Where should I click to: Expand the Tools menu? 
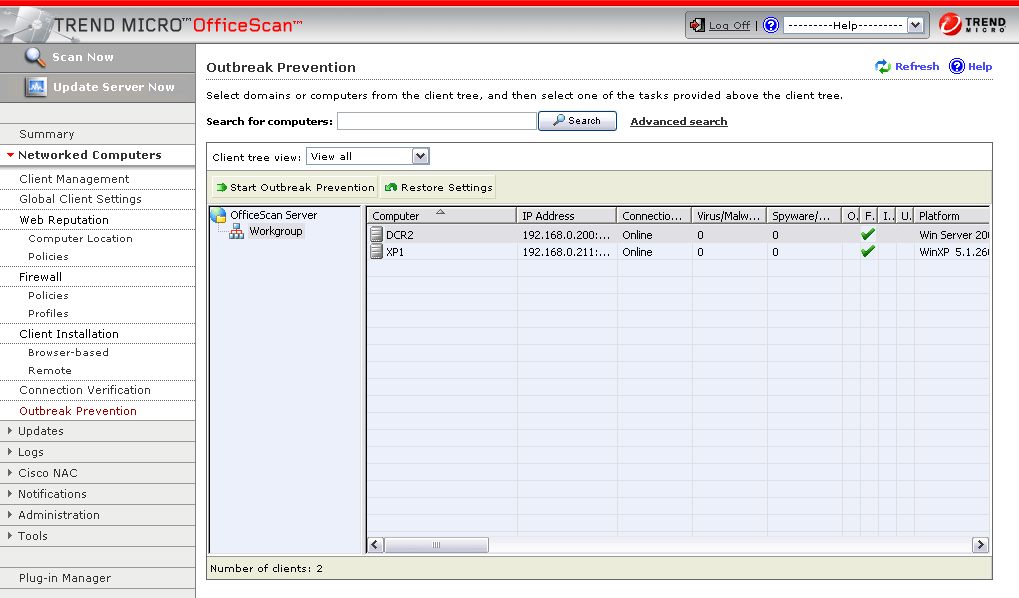tap(10, 536)
